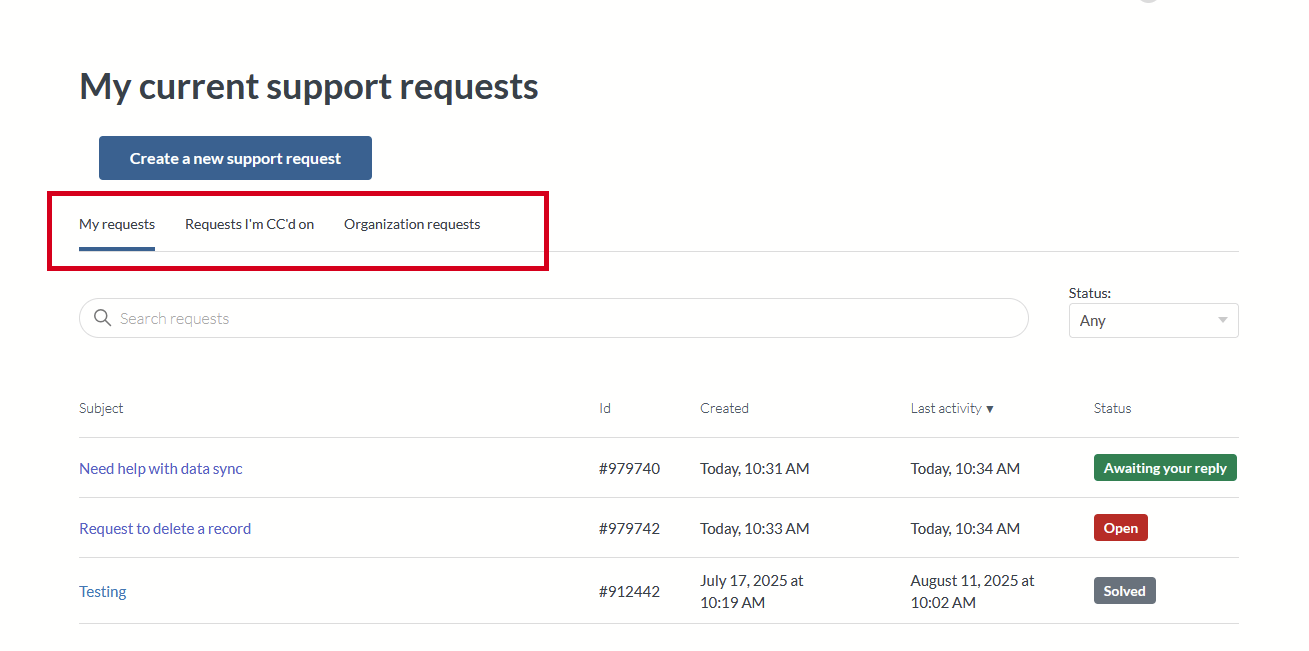This screenshot has height=651, width=1309.
Task: Sort by the Created column header
Action: click(724, 408)
